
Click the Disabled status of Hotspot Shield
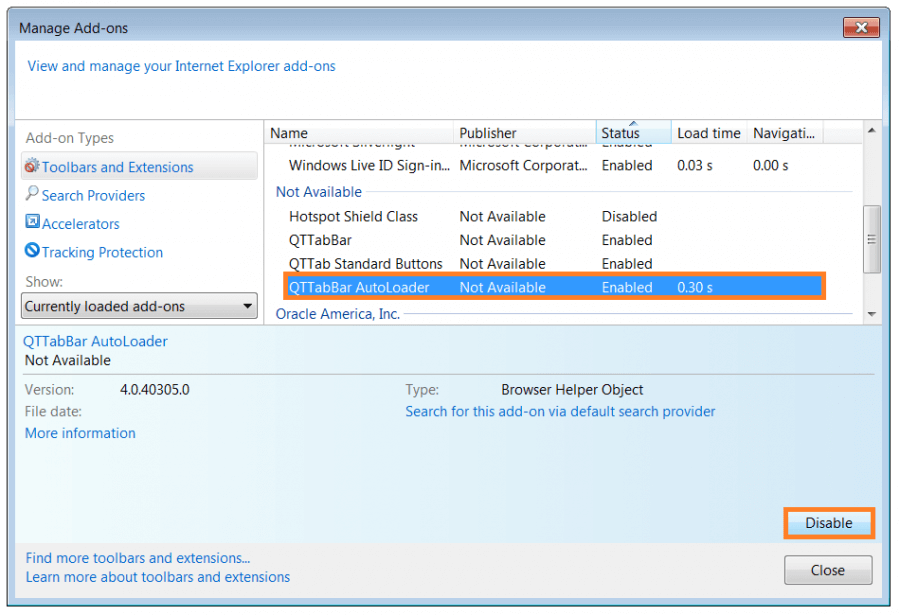[629, 216]
